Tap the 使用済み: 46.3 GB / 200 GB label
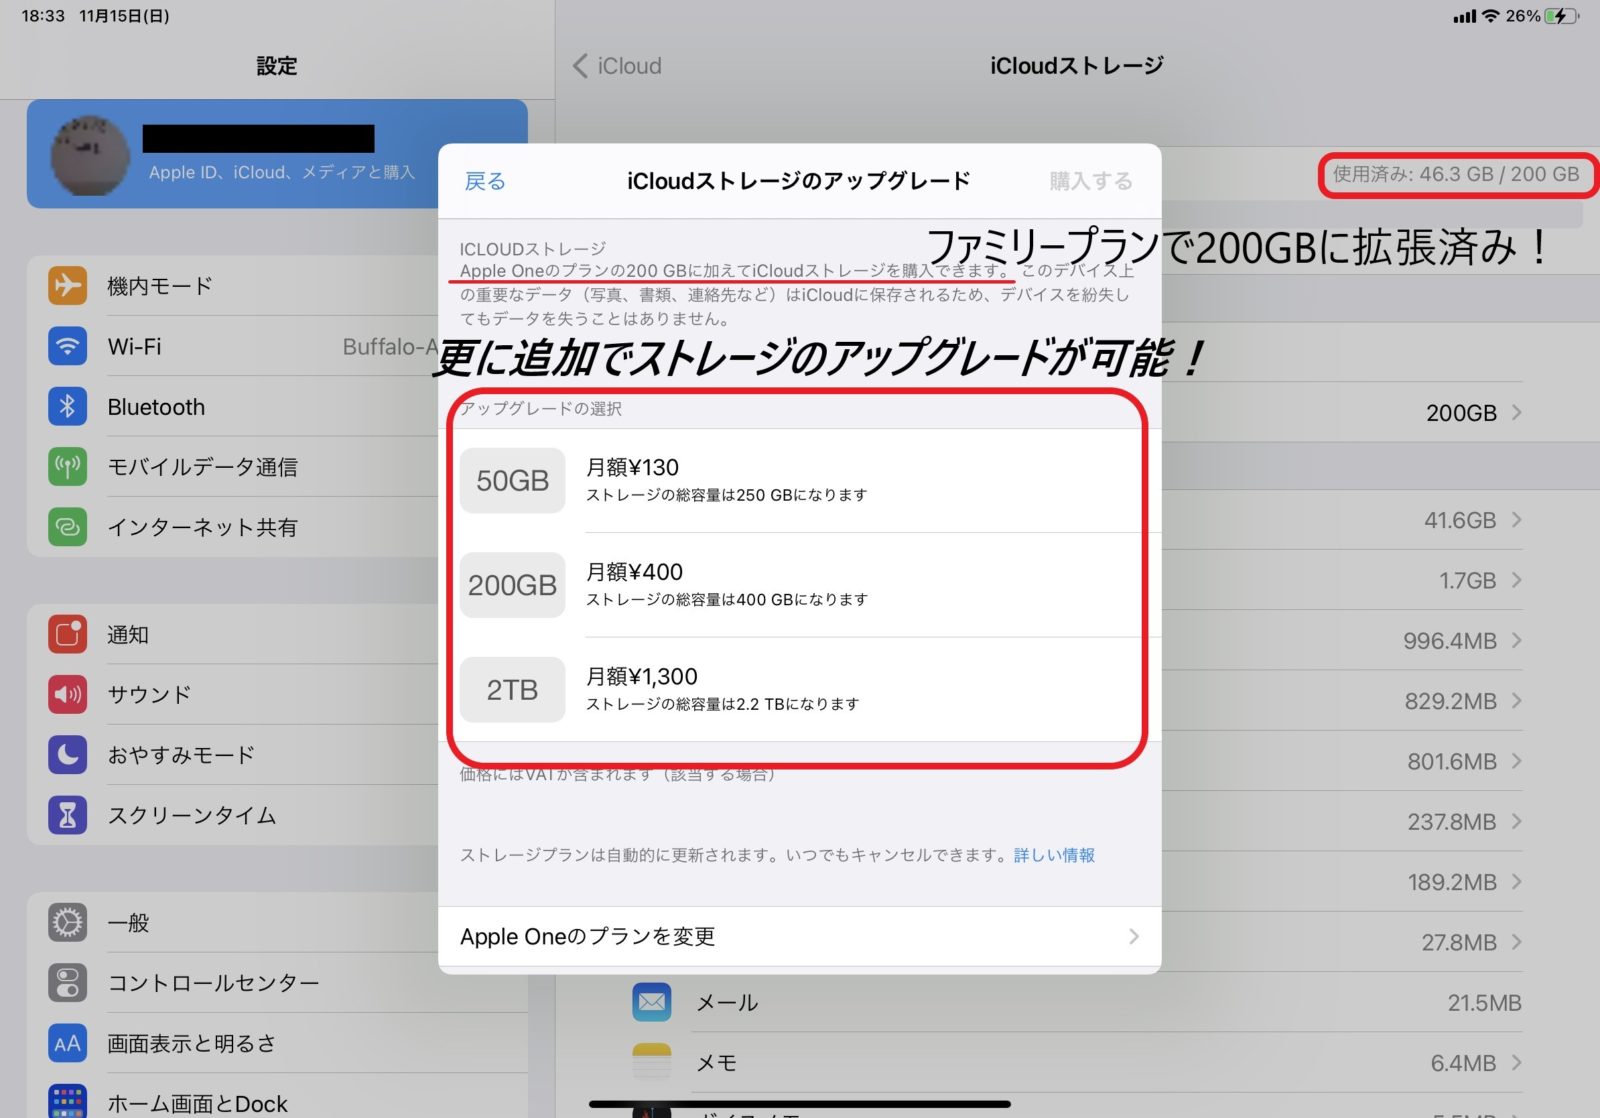Viewport: 1600px width, 1118px height. [1456, 174]
